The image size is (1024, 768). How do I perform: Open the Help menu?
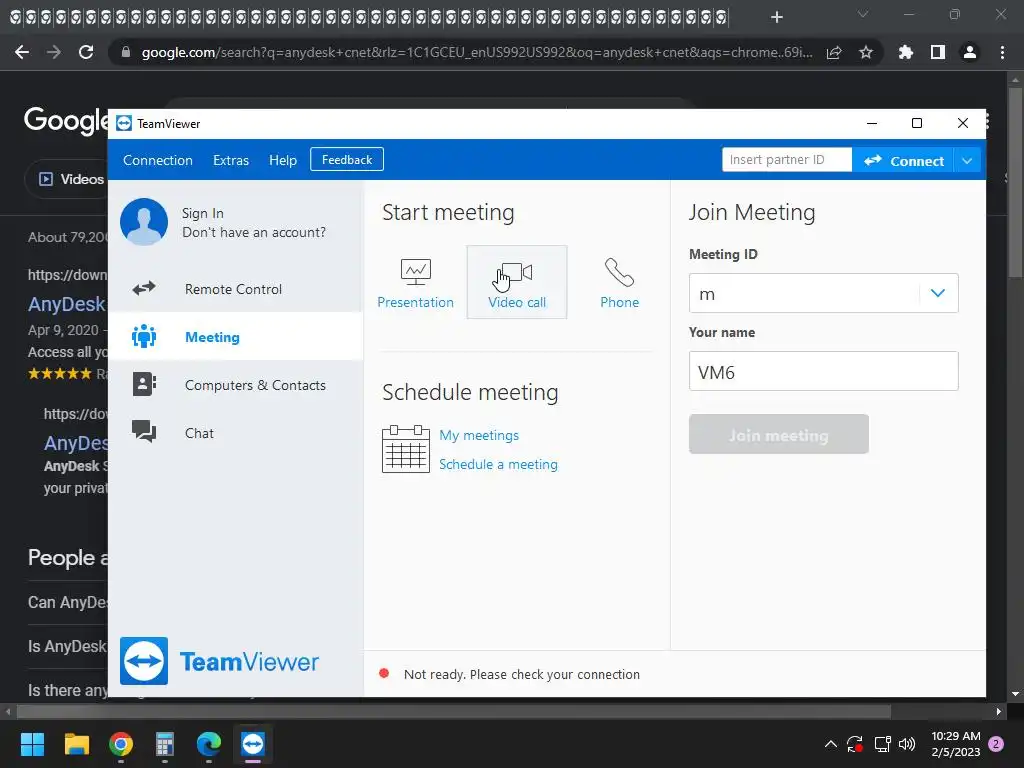pyautogui.click(x=283, y=160)
